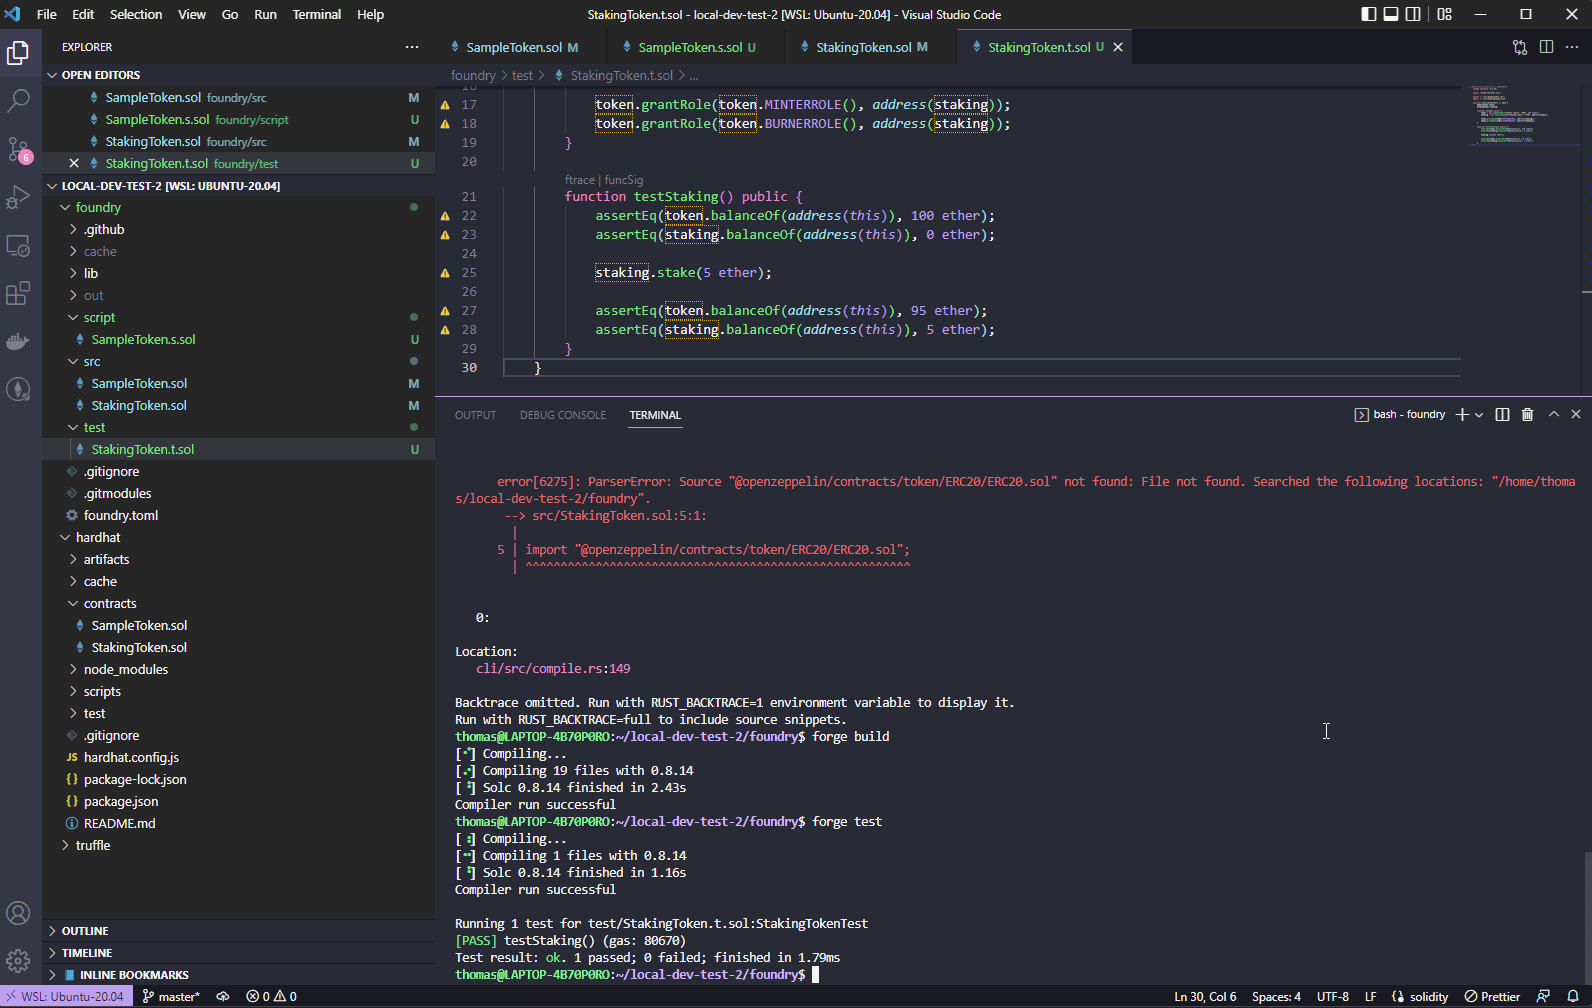Click the editor minimap
This screenshot has height=1008, width=1592.
click(x=1525, y=115)
